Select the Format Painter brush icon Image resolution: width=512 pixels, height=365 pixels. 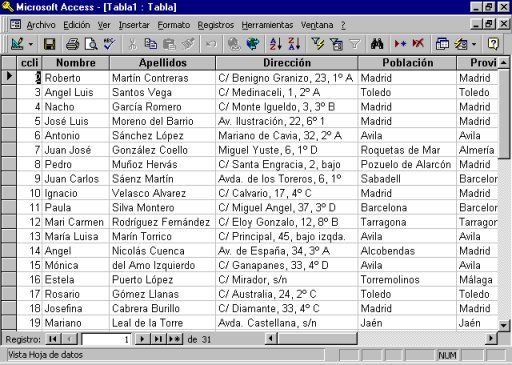(188, 44)
